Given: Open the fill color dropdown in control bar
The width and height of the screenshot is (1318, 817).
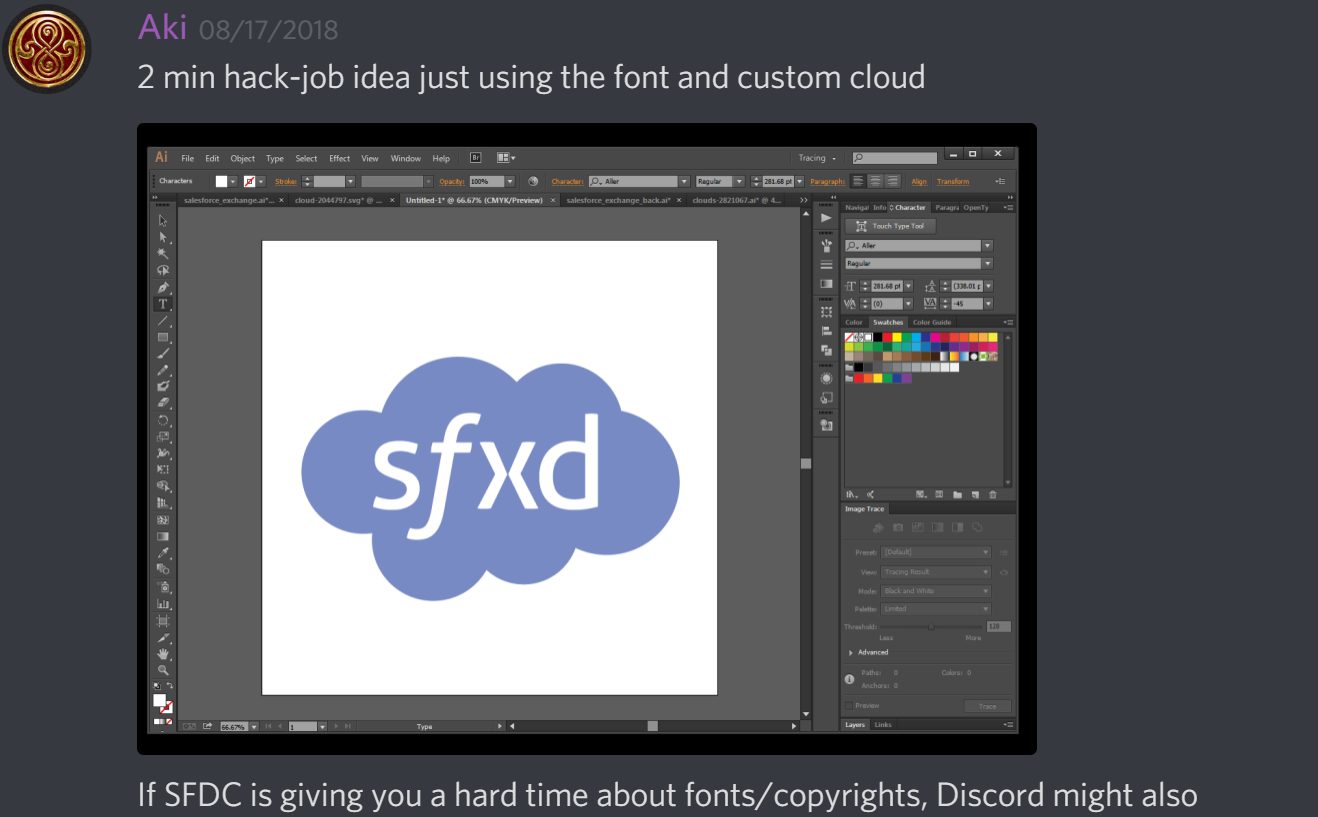Looking at the screenshot, I should pos(233,181).
